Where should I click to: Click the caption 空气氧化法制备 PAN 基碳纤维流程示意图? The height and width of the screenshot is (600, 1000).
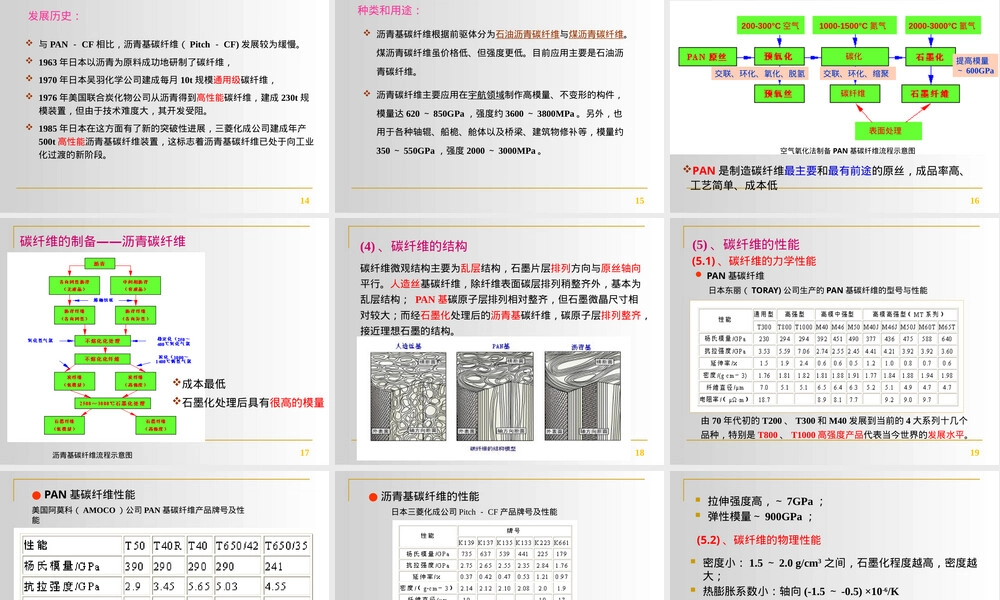[847, 151]
